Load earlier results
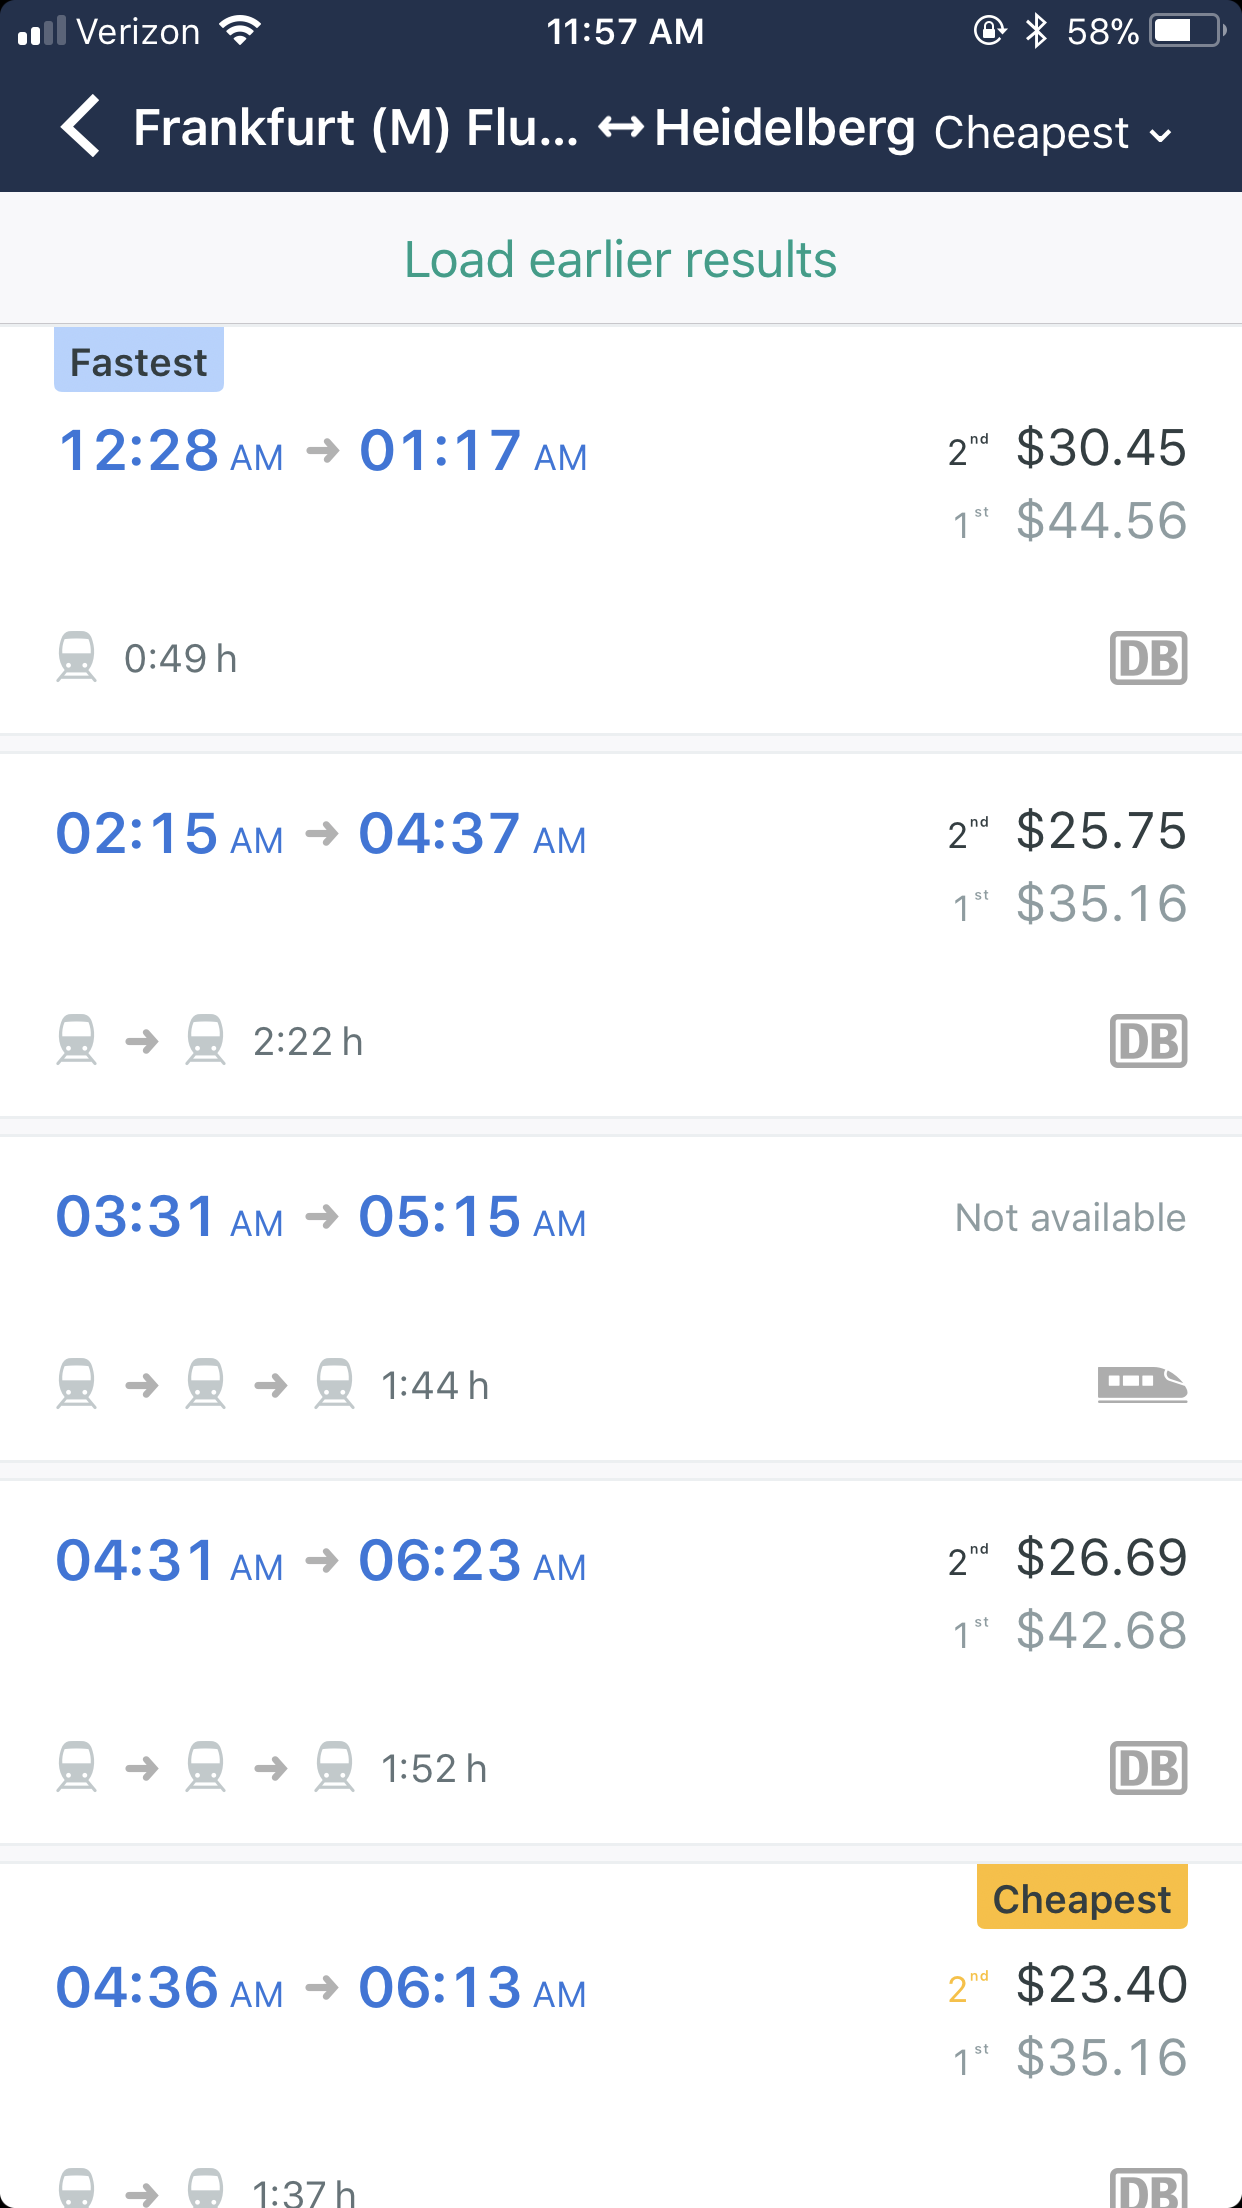 (x=620, y=259)
